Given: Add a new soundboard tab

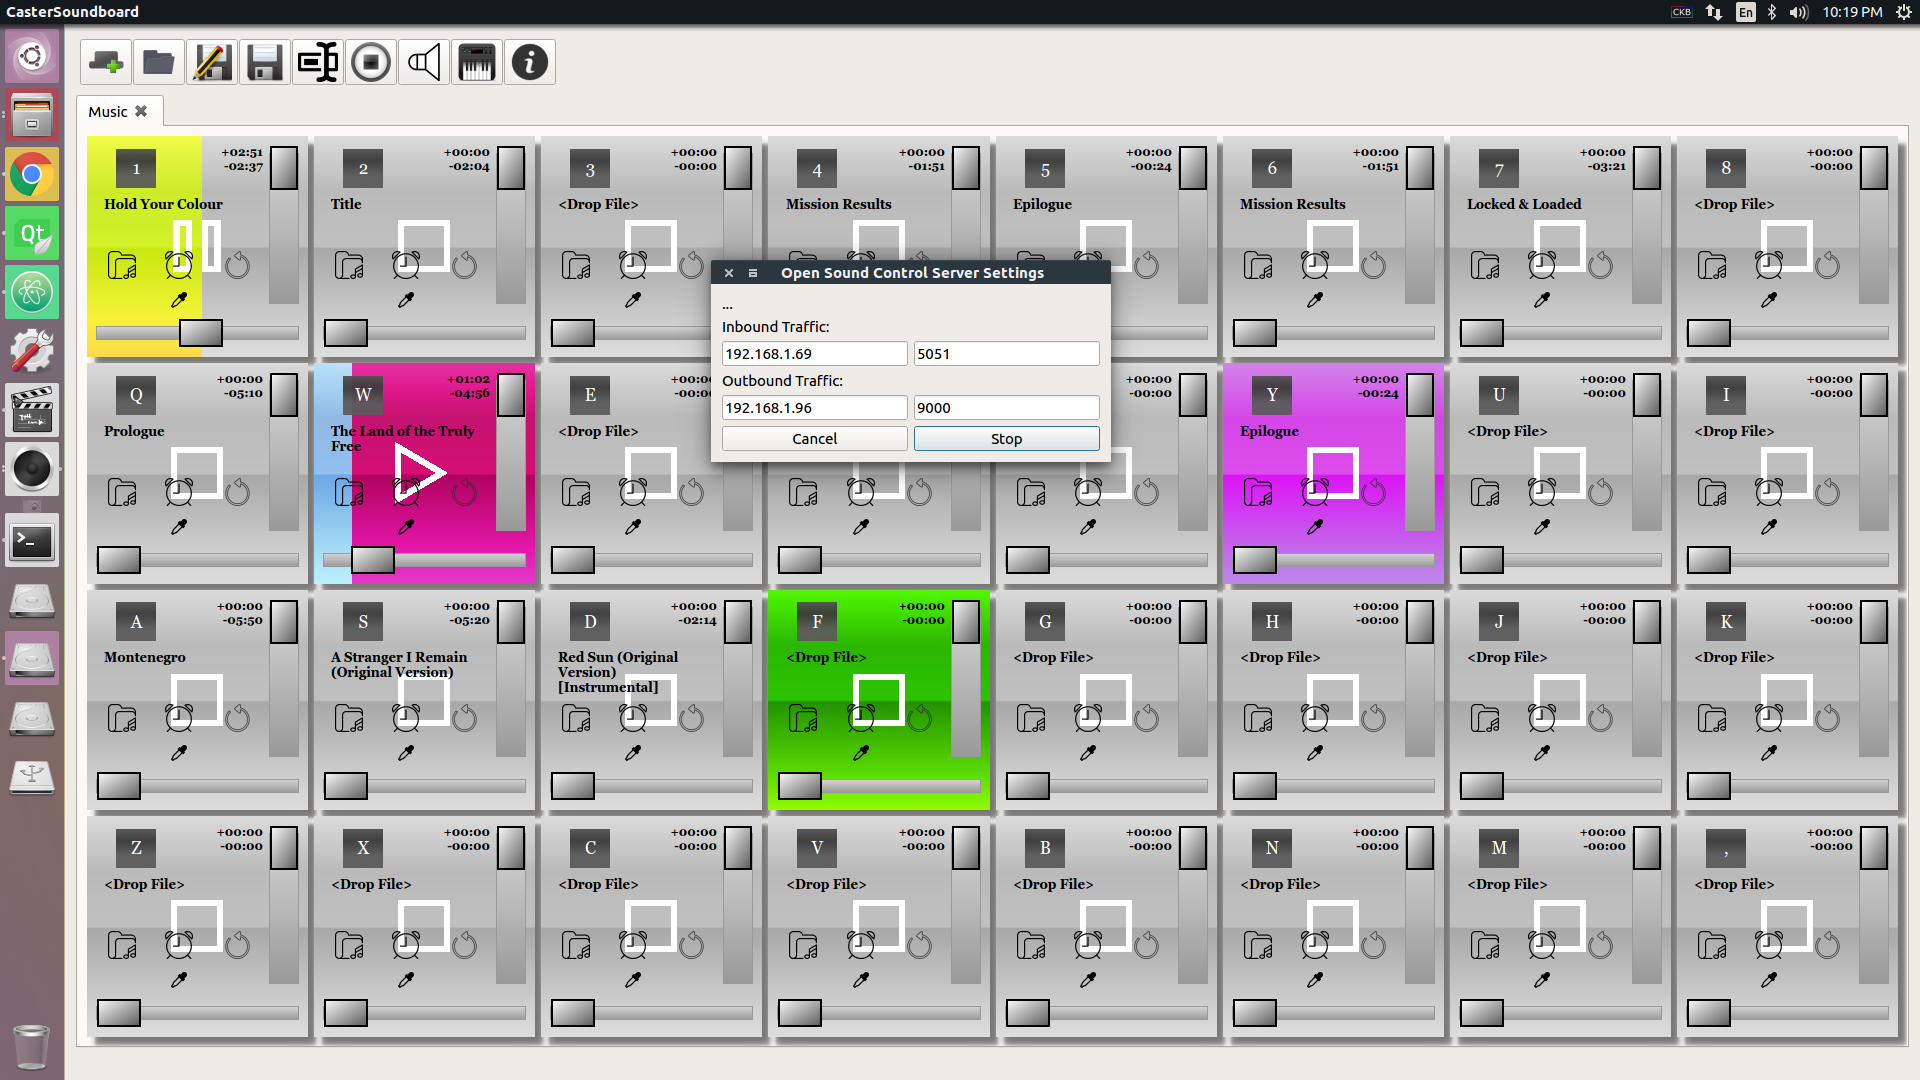Looking at the screenshot, I should click(107, 61).
